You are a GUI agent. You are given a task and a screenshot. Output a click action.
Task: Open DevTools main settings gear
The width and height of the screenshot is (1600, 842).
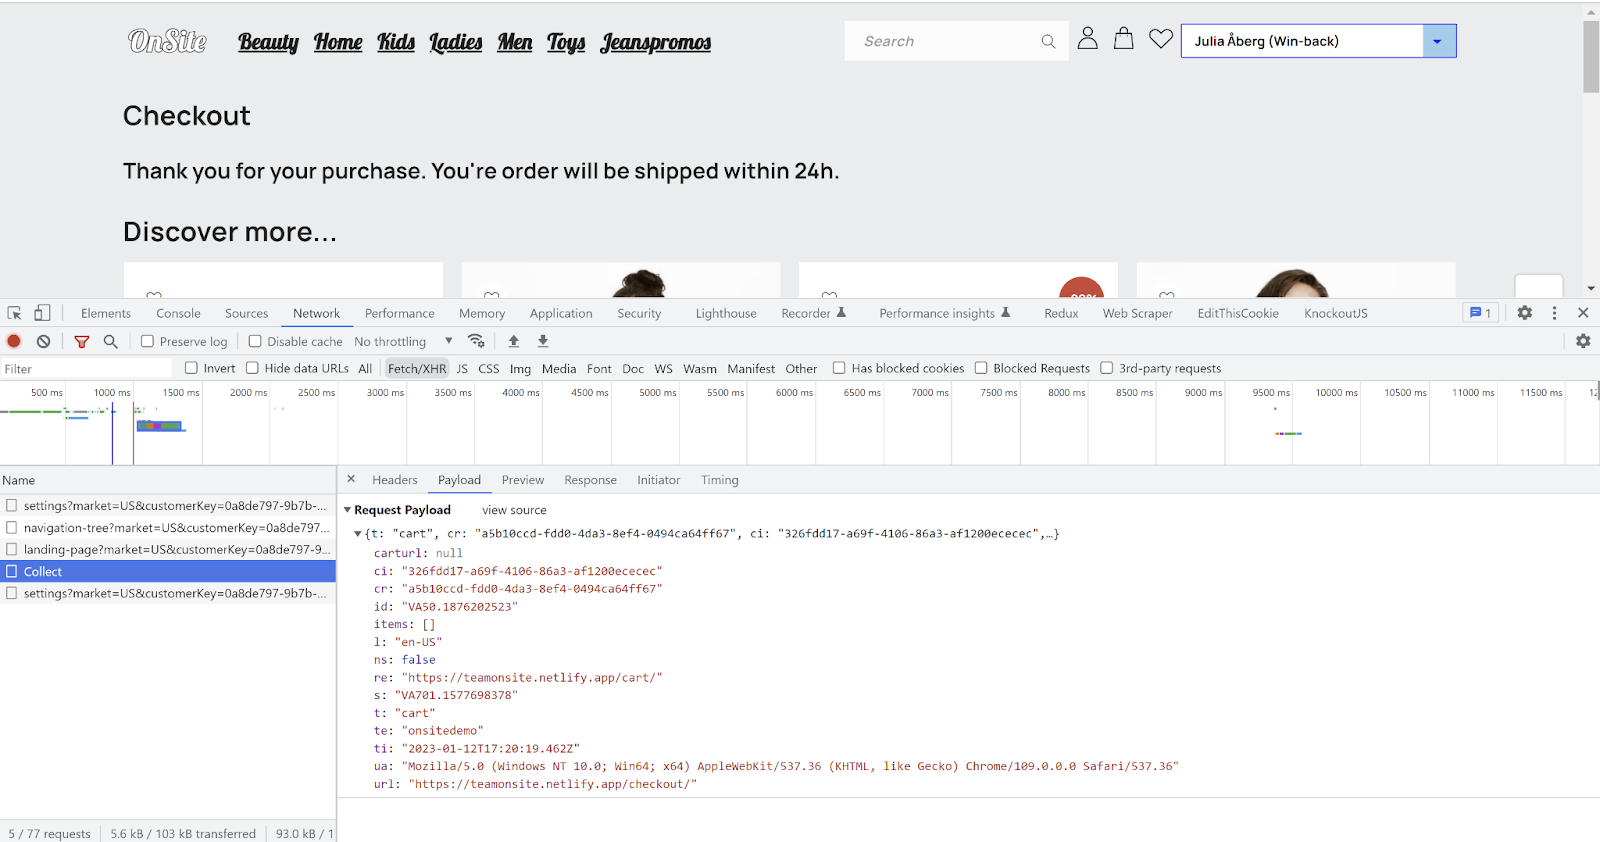(1524, 313)
